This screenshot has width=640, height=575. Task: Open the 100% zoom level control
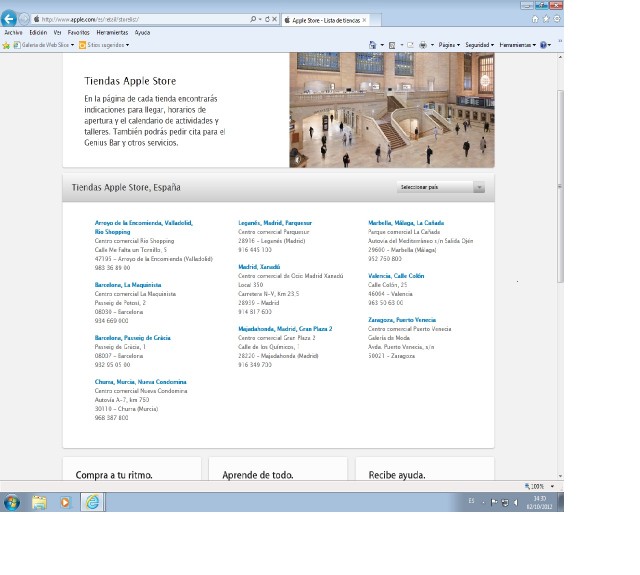[539, 486]
